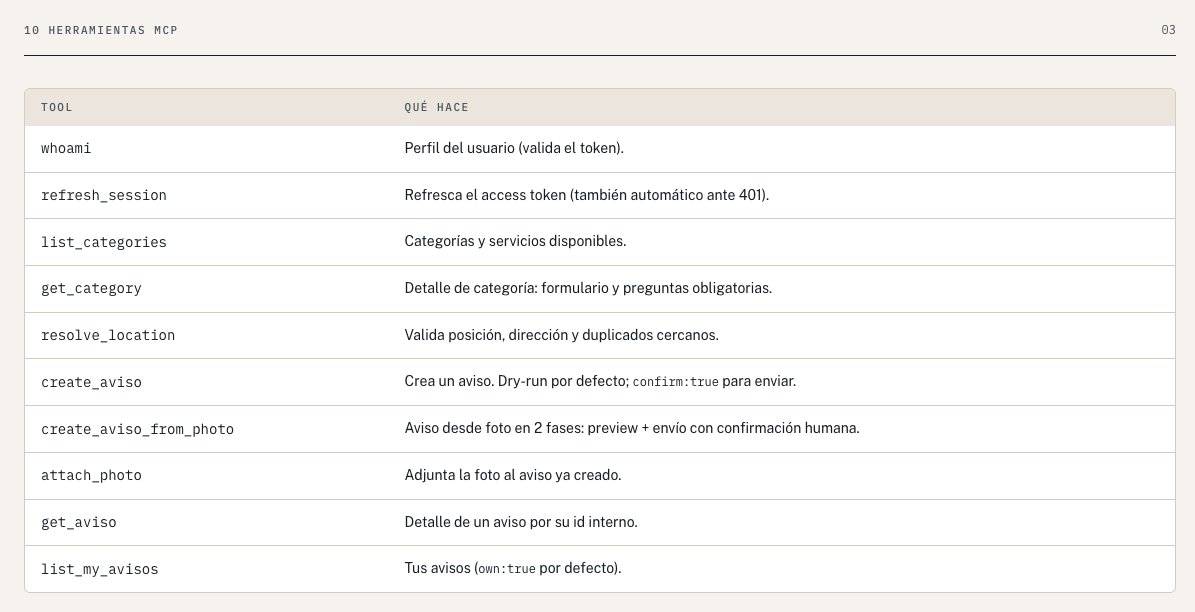The image size is (1195, 612).
Task: Click the 'Valida posición, dirección' description
Action: pos(561,335)
